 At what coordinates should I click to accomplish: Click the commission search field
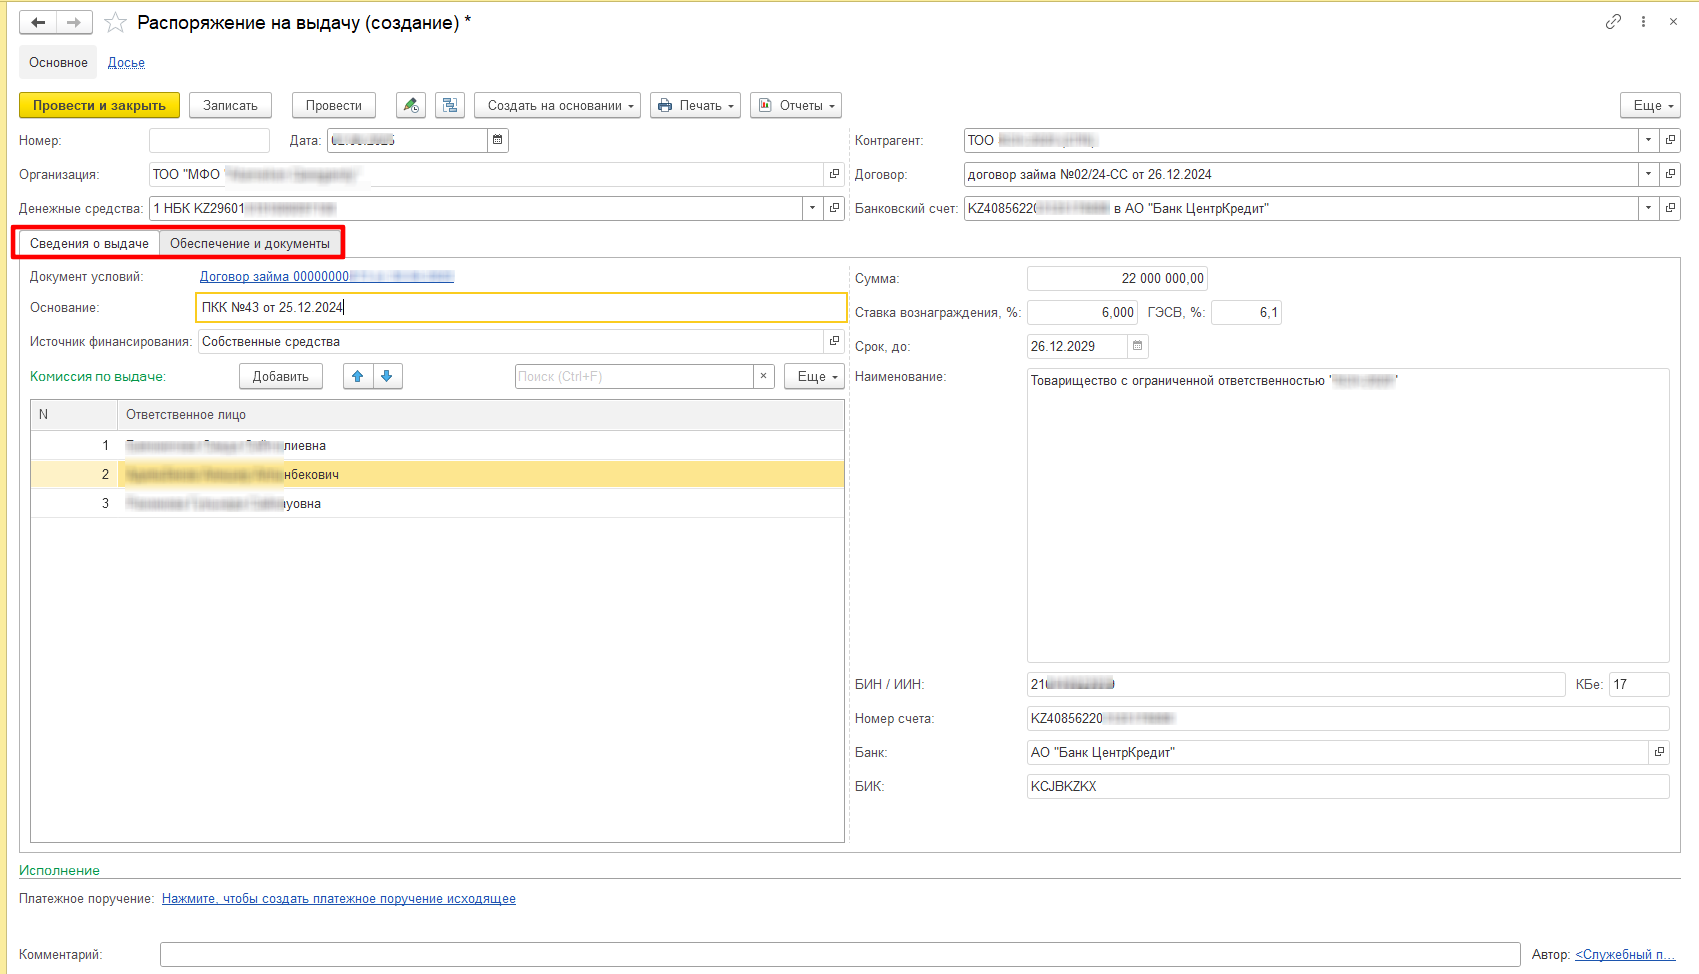pos(634,376)
